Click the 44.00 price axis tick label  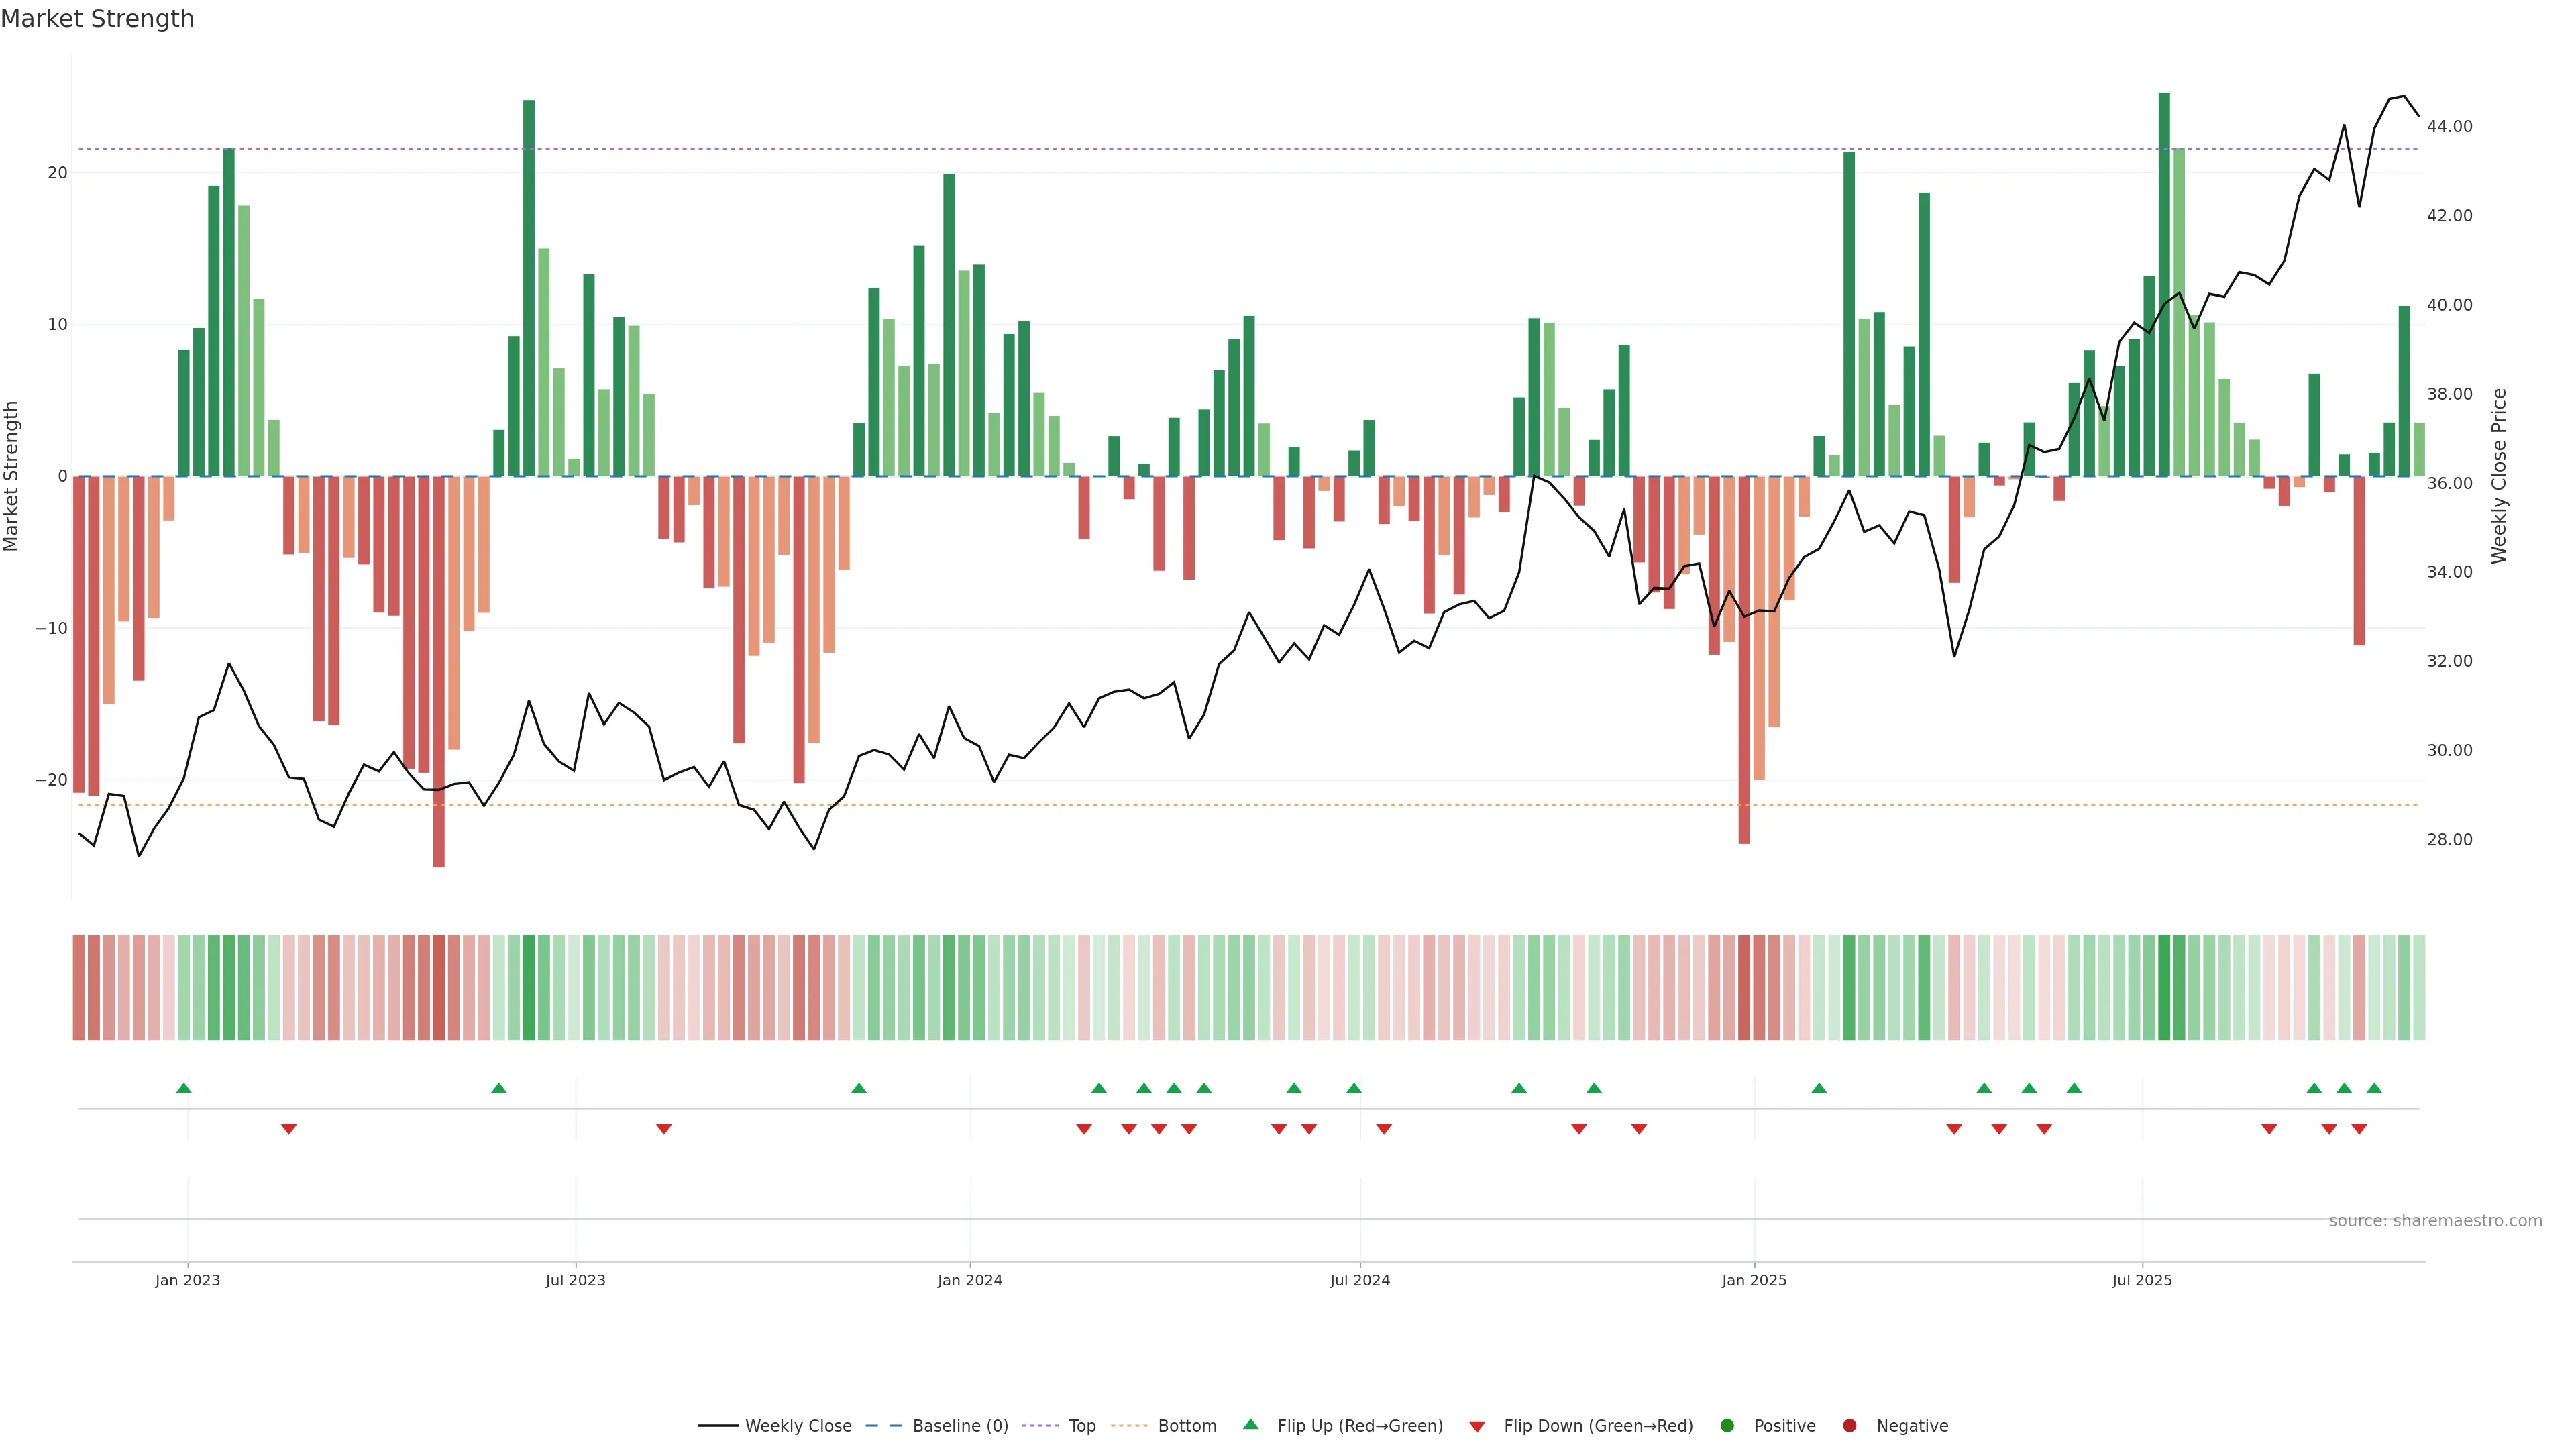click(x=2449, y=126)
